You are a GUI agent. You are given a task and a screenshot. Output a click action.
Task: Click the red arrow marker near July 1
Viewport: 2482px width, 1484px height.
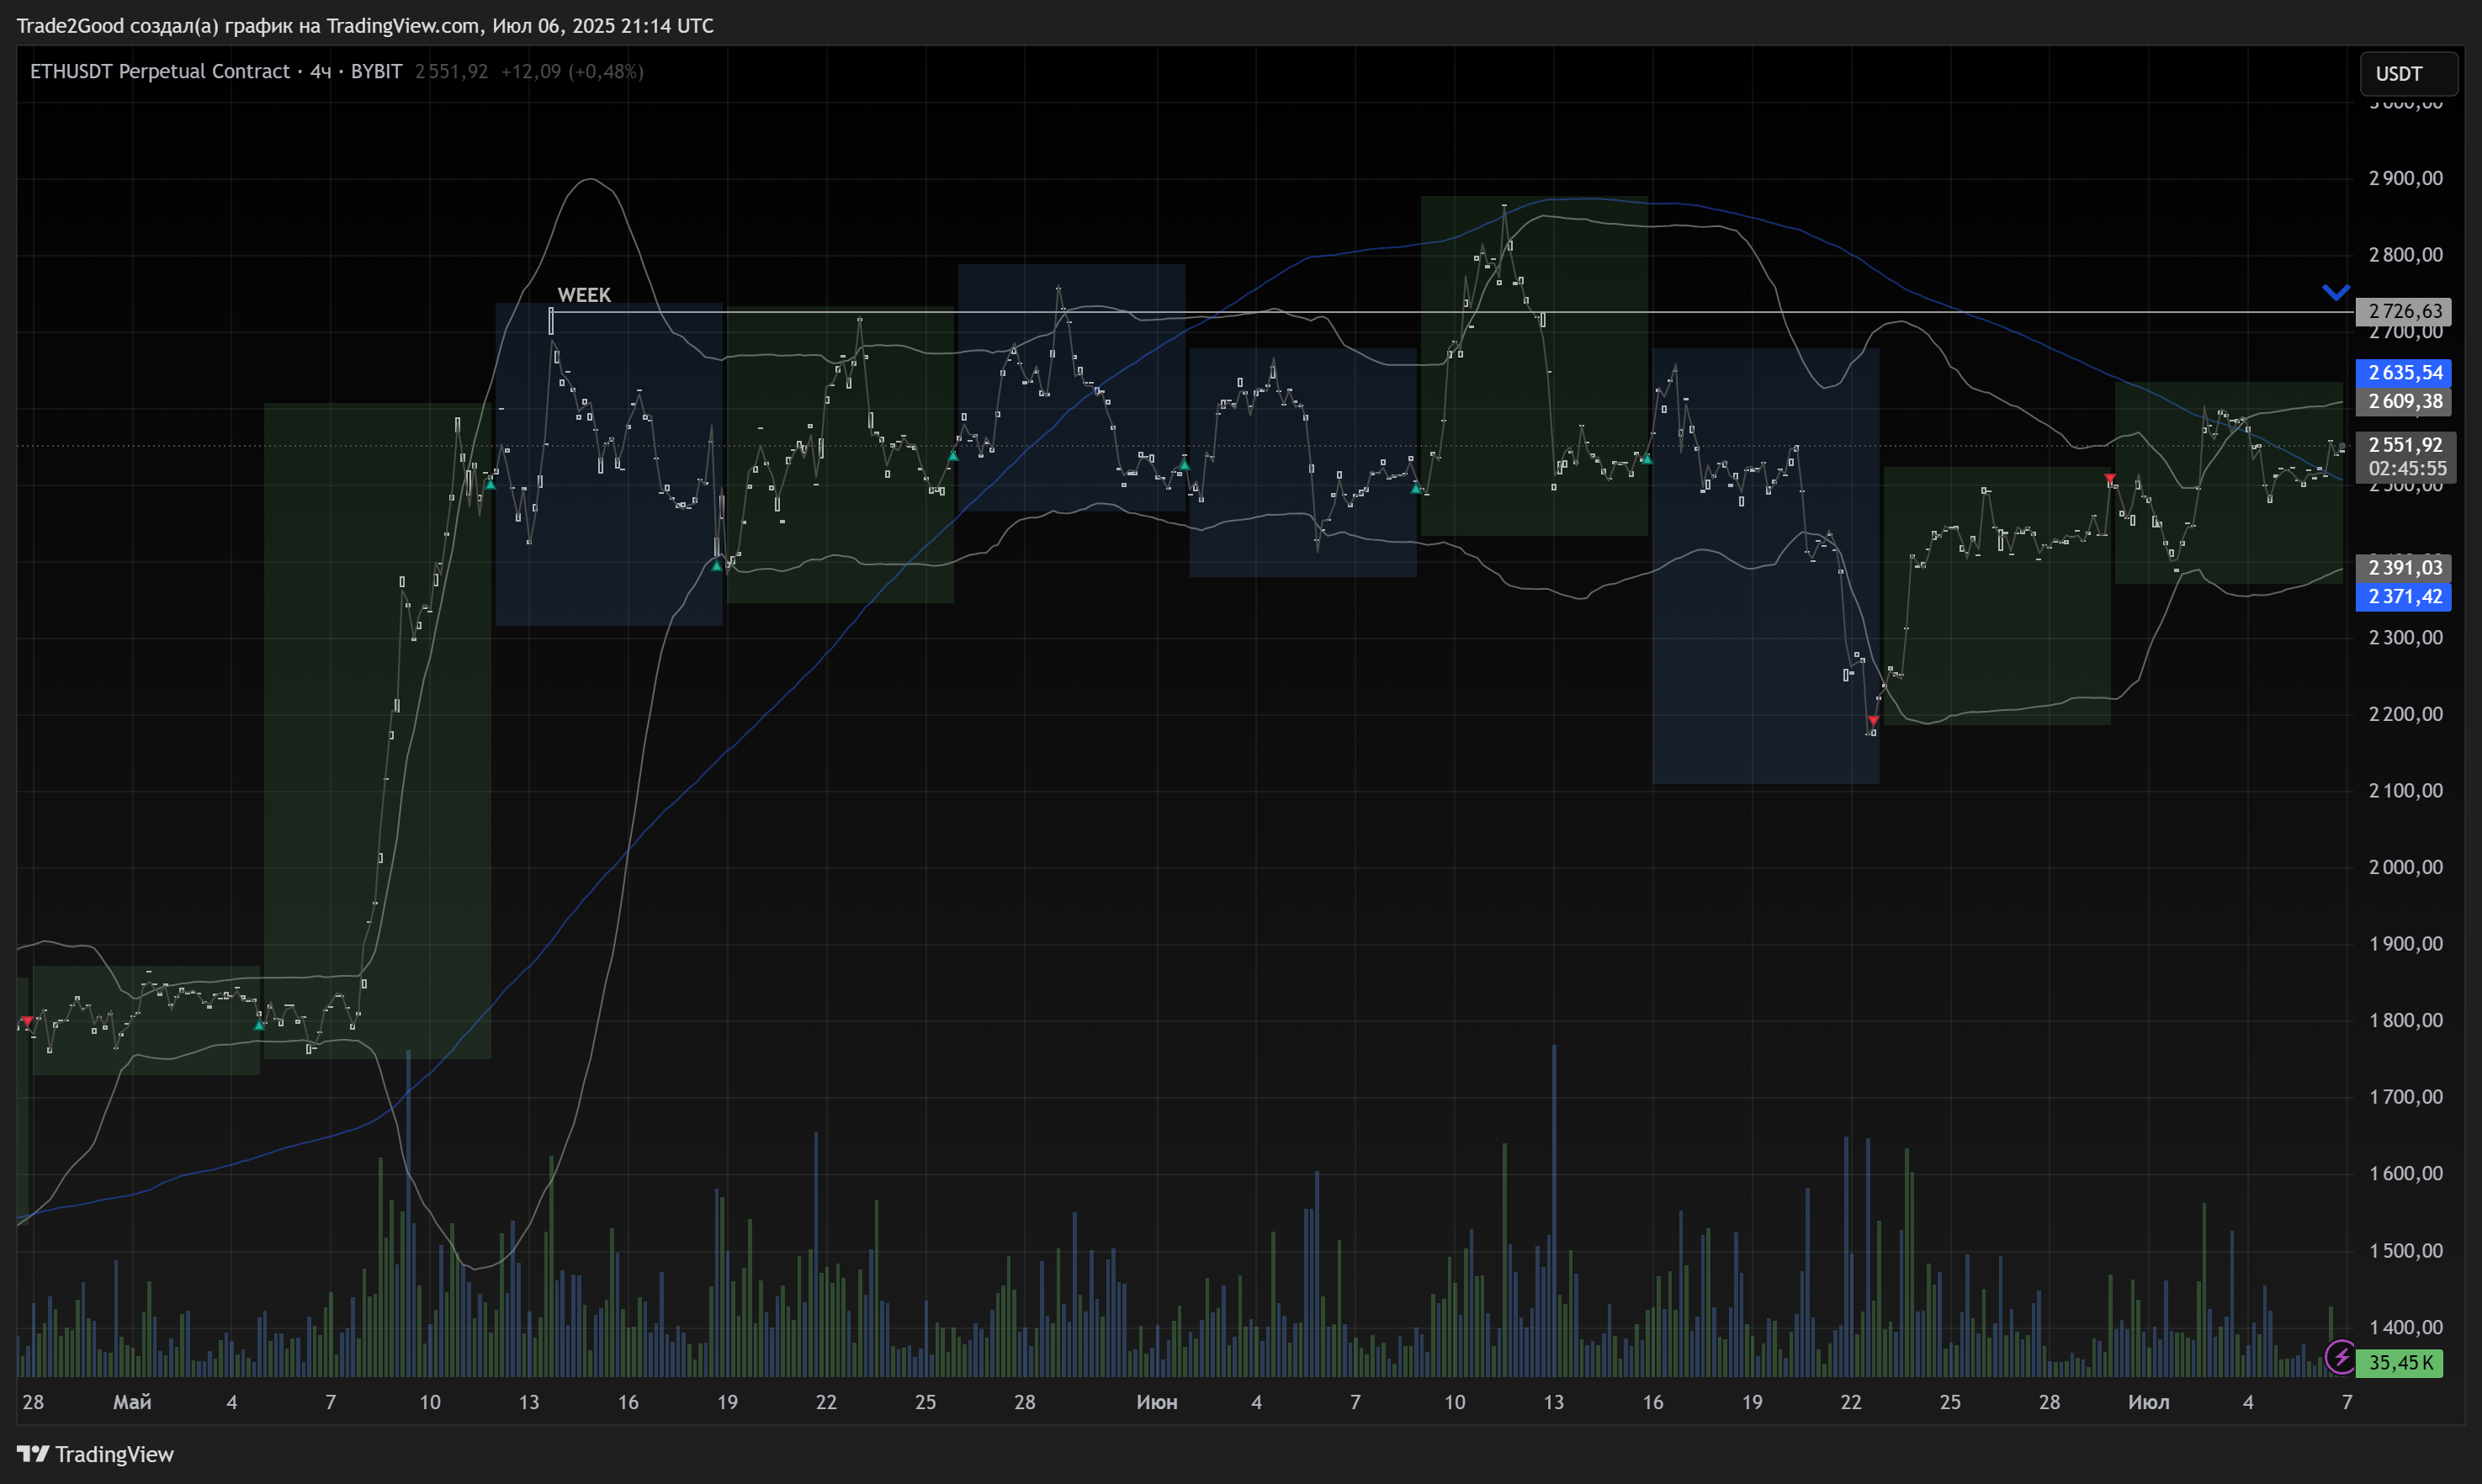click(2110, 479)
